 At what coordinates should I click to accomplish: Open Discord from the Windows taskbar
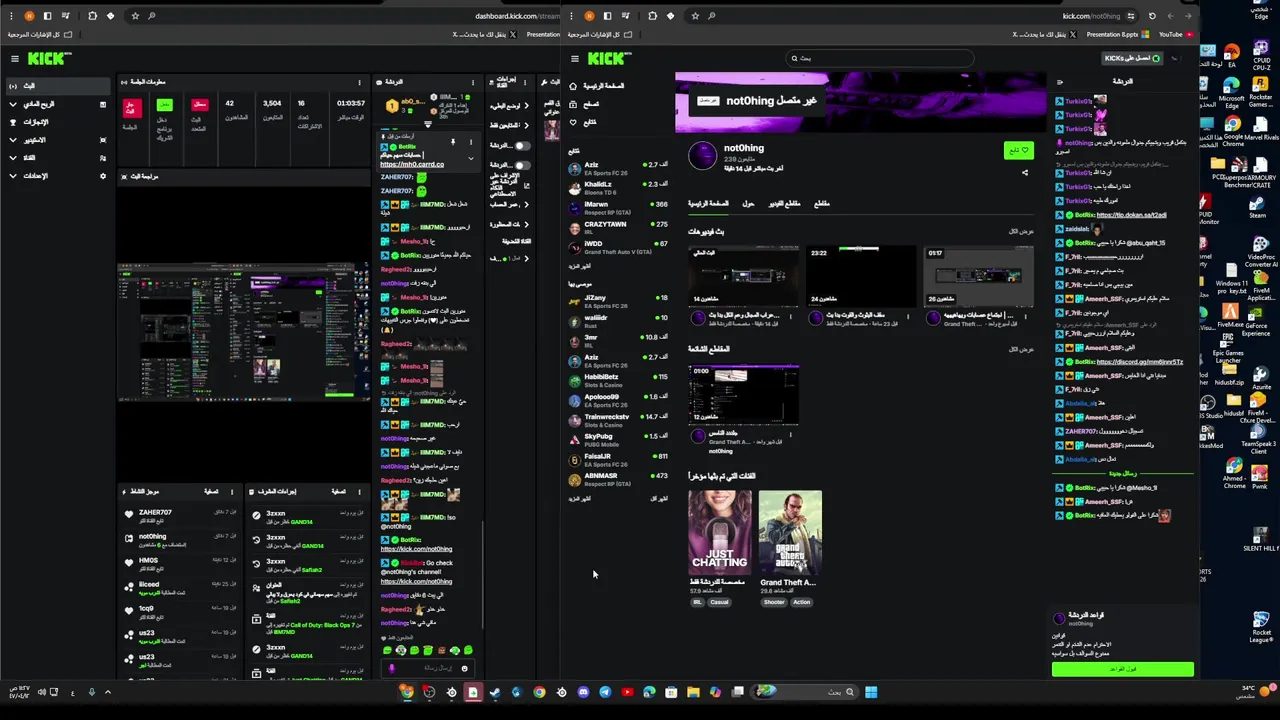coord(583,692)
